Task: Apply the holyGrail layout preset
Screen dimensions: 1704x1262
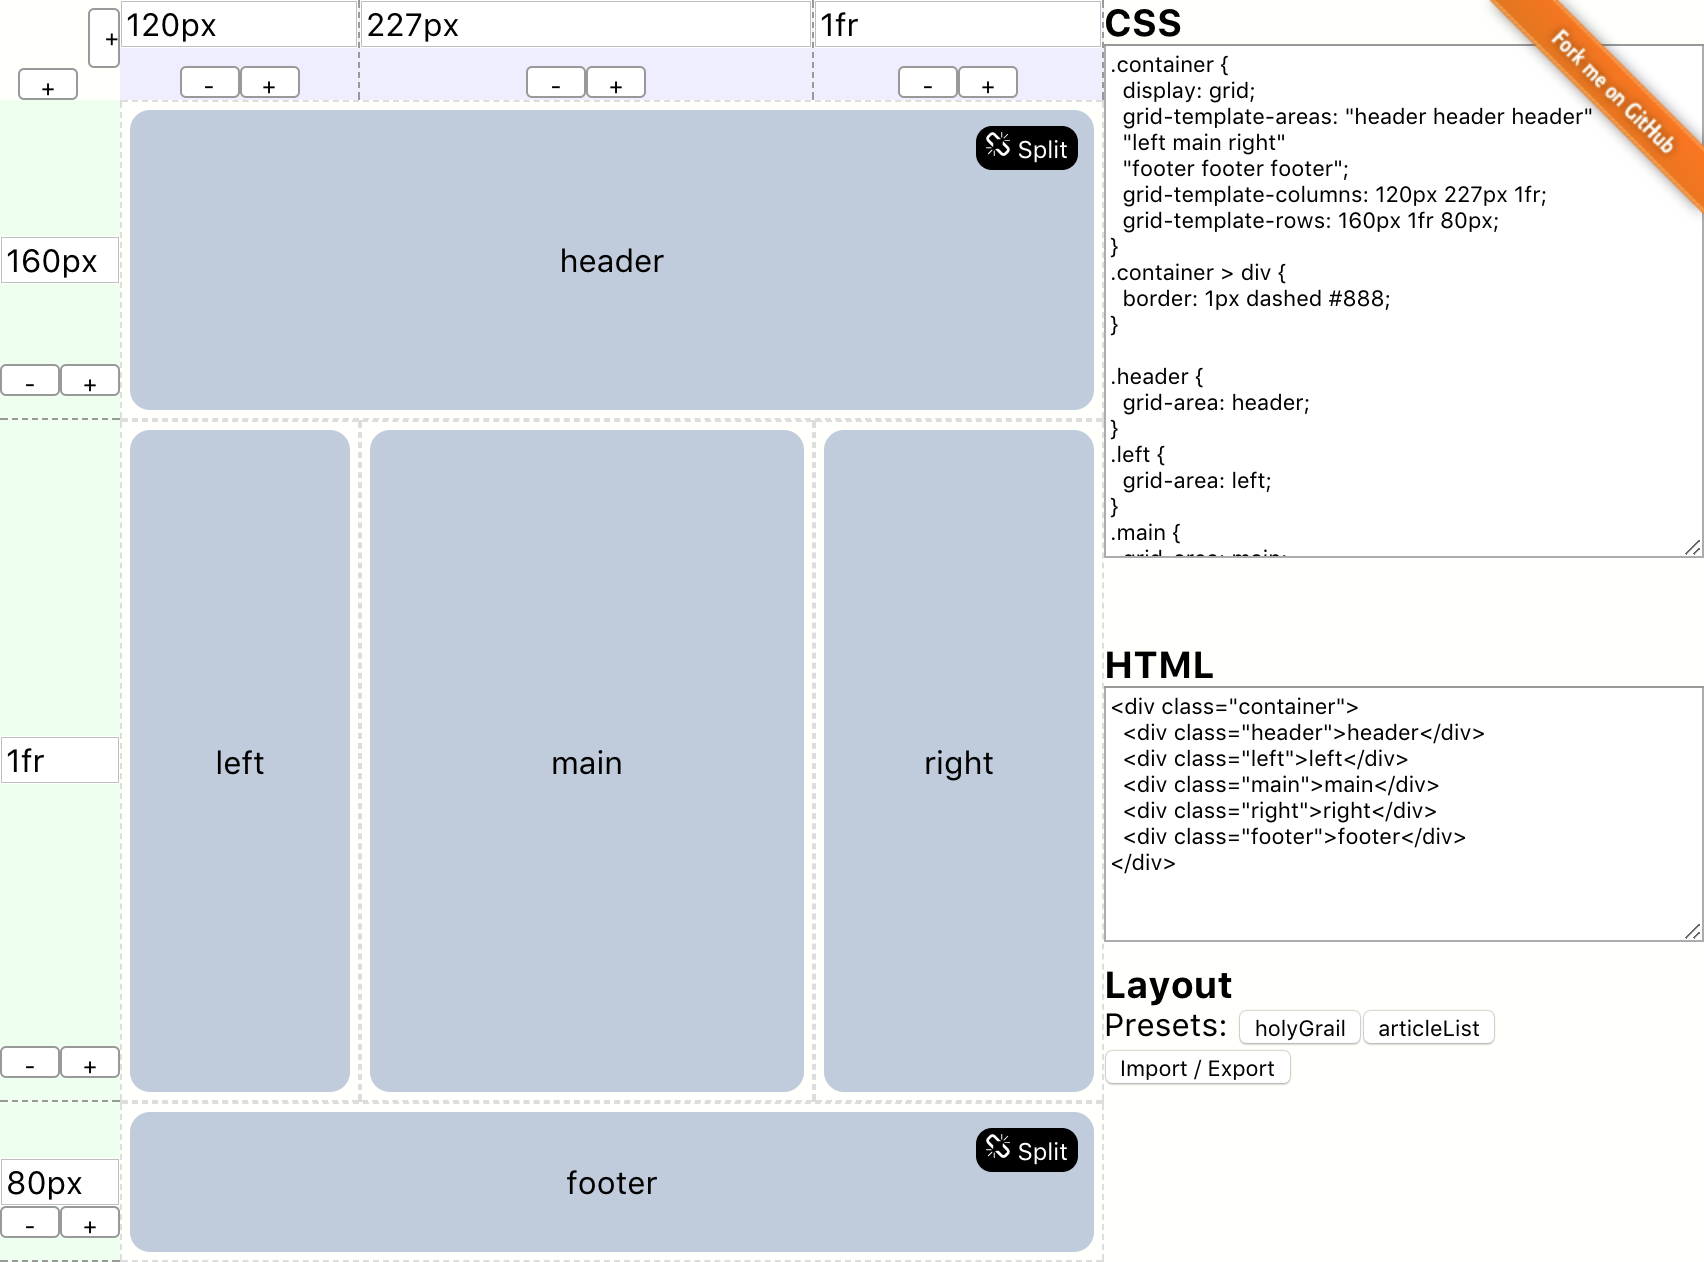Action: [1297, 1028]
